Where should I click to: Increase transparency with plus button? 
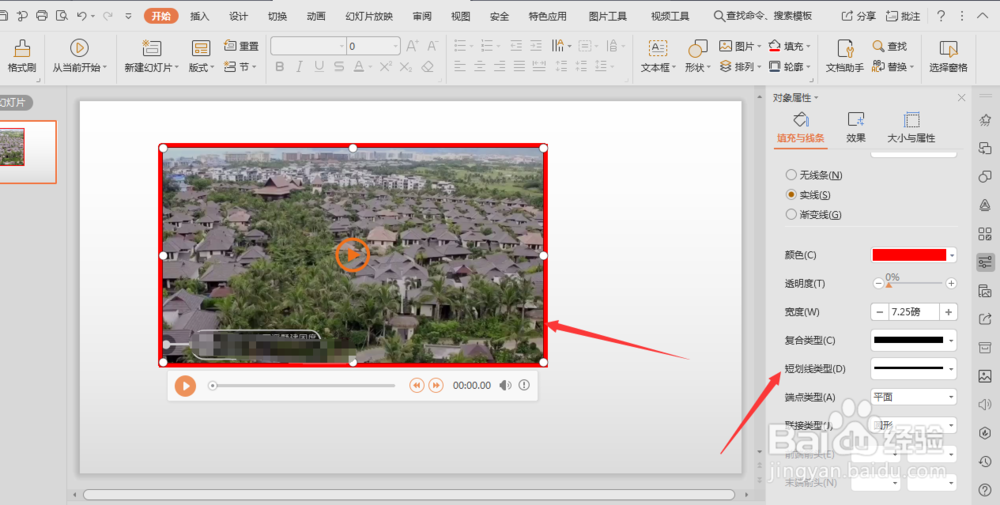(x=951, y=283)
